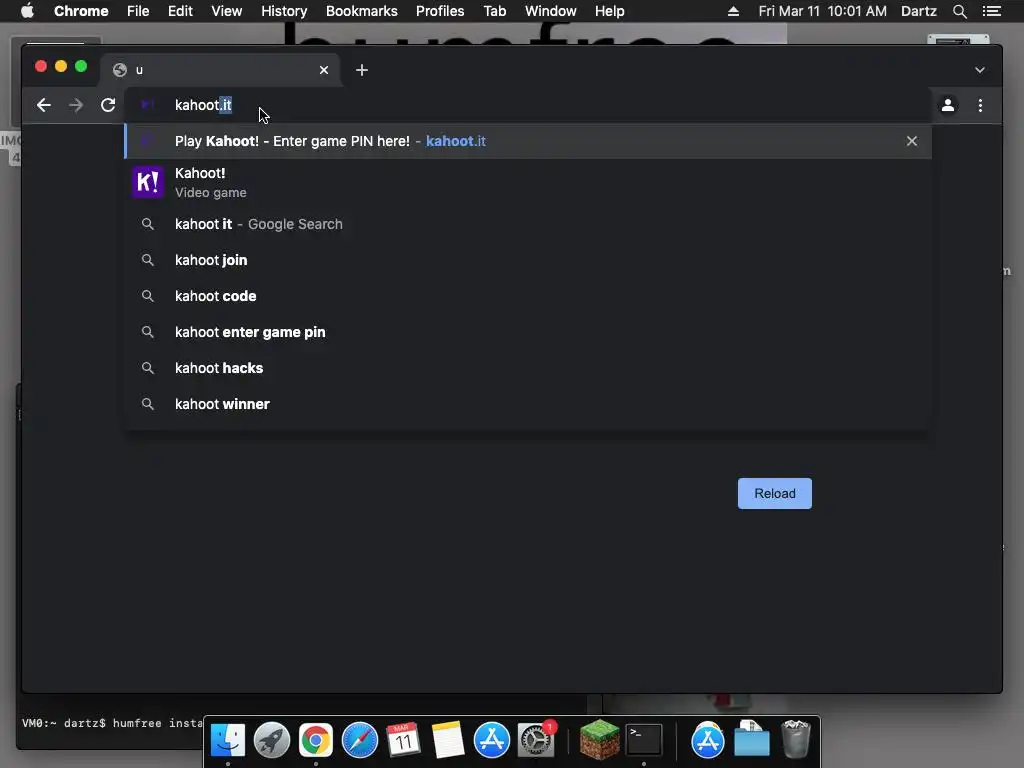
Task: Open Calendar from the Dock
Action: click(404, 740)
